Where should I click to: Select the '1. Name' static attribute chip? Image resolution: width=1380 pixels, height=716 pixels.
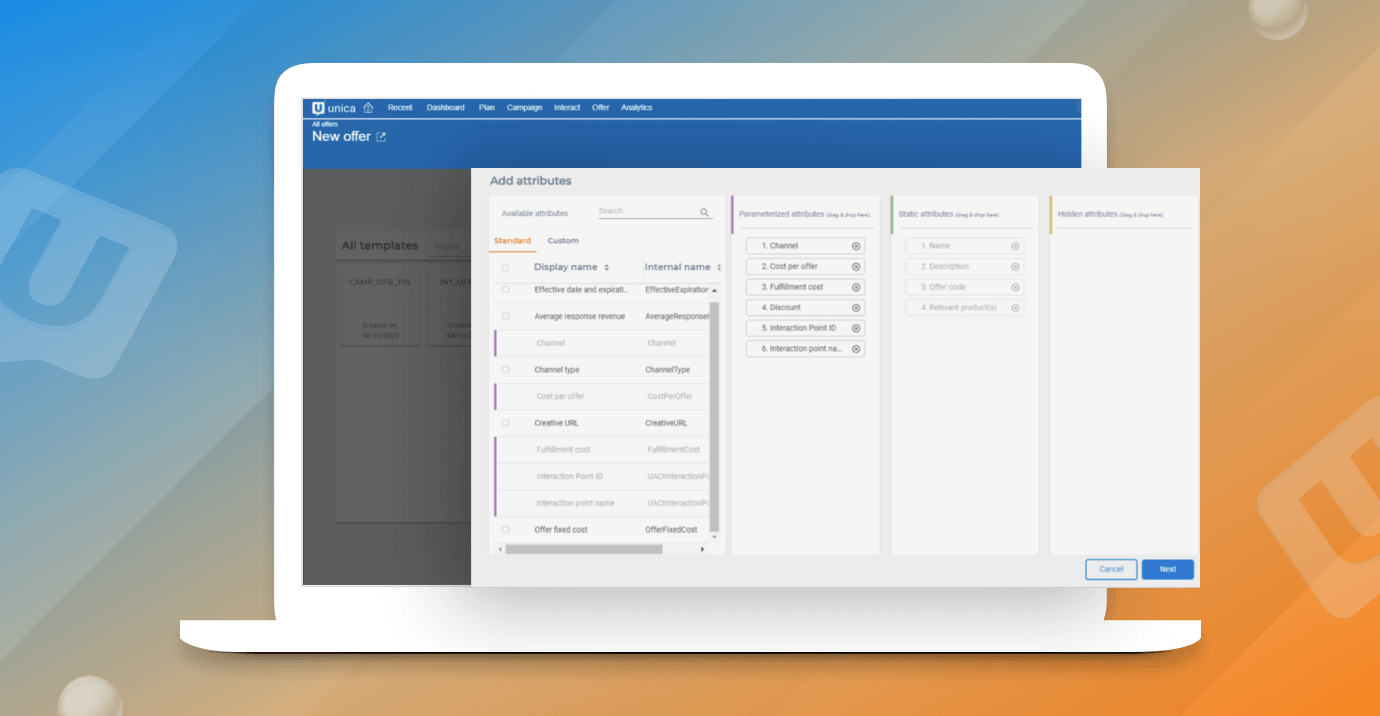tap(965, 246)
